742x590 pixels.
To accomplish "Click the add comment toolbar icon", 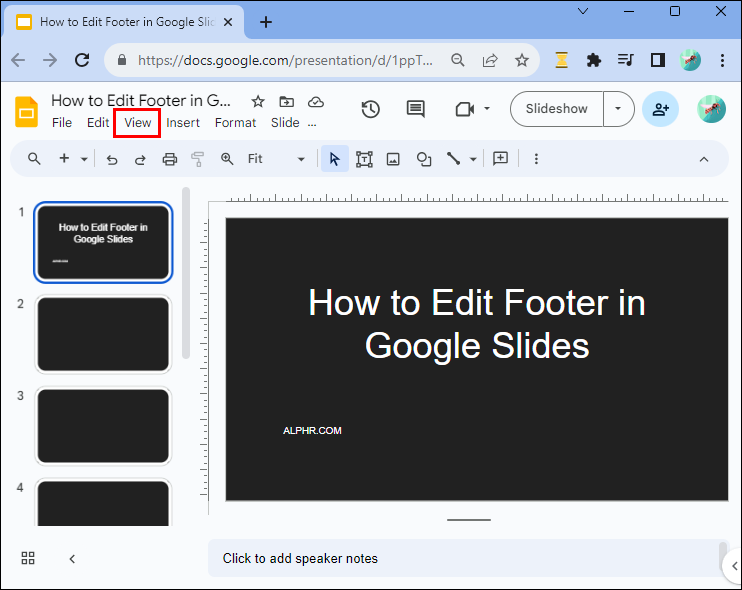I will coord(501,159).
